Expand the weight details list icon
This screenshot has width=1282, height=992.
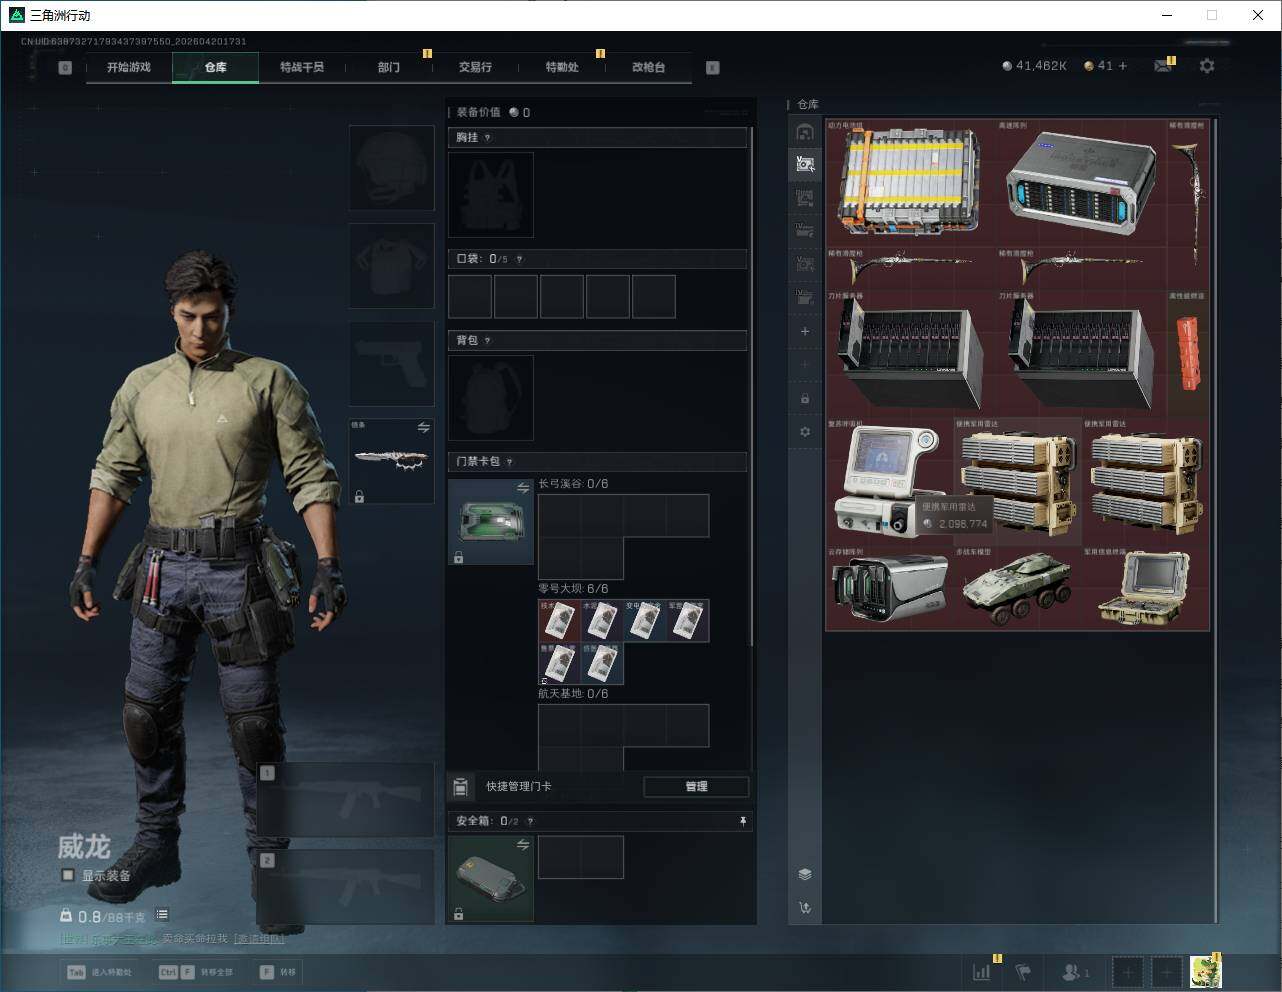click(162, 915)
